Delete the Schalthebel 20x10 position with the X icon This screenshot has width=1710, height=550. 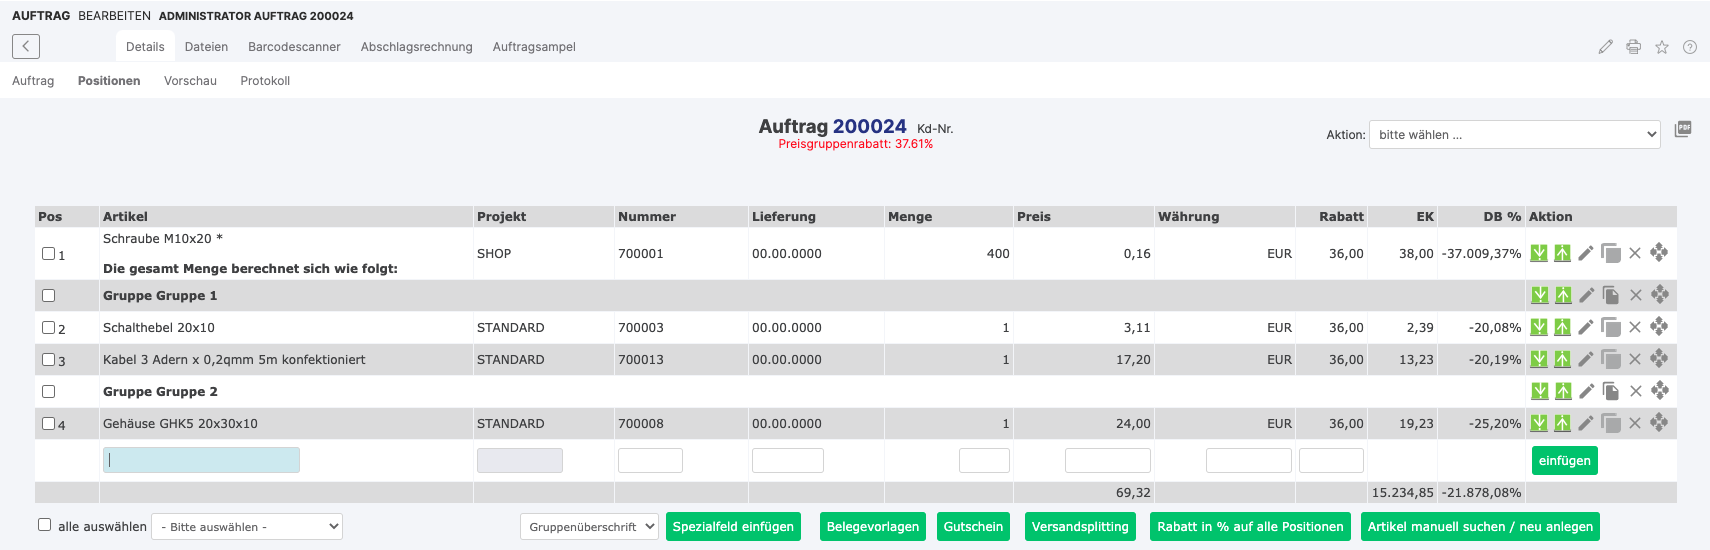[1635, 327]
